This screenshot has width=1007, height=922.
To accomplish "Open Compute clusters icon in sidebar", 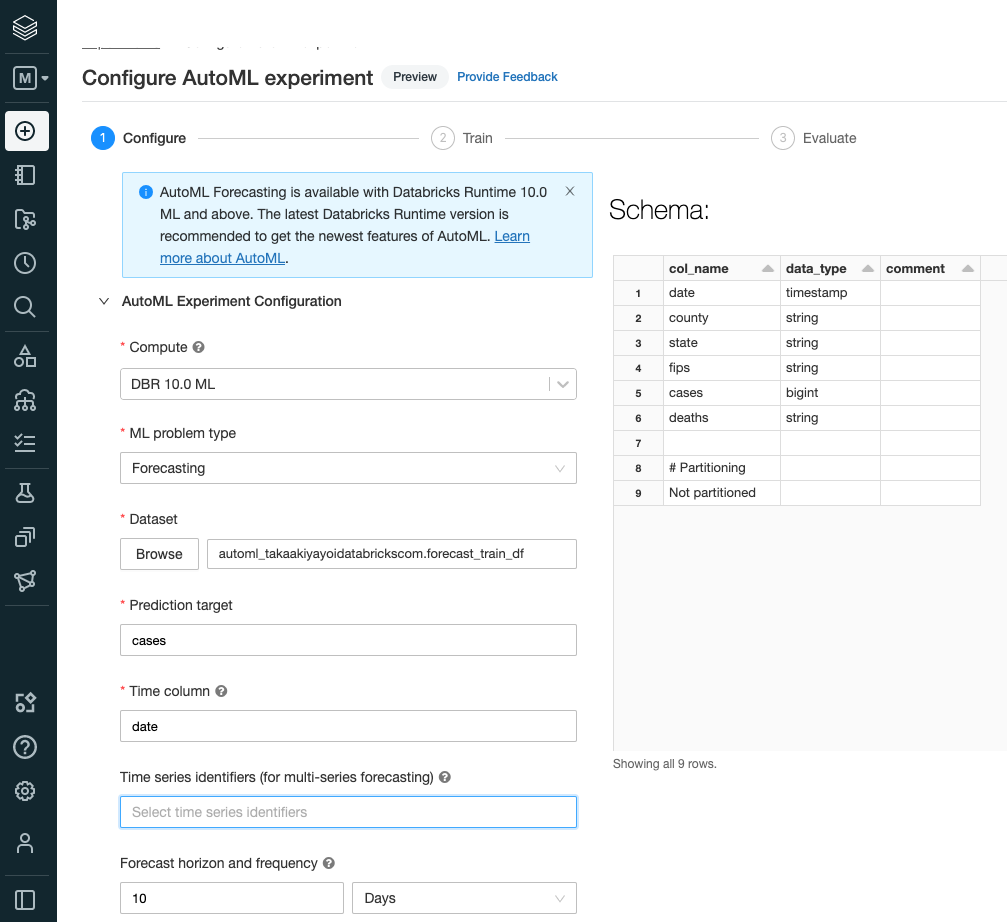I will 25,399.
